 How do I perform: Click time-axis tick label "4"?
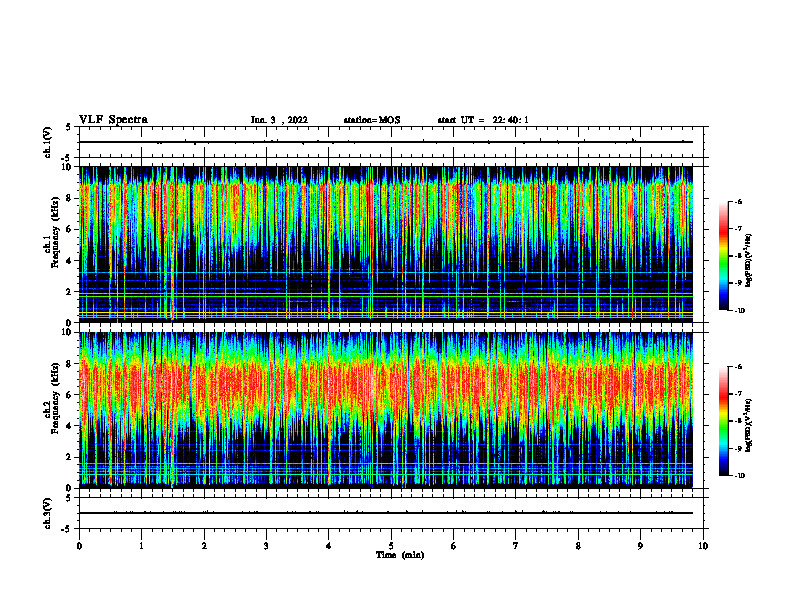pyautogui.click(x=329, y=546)
